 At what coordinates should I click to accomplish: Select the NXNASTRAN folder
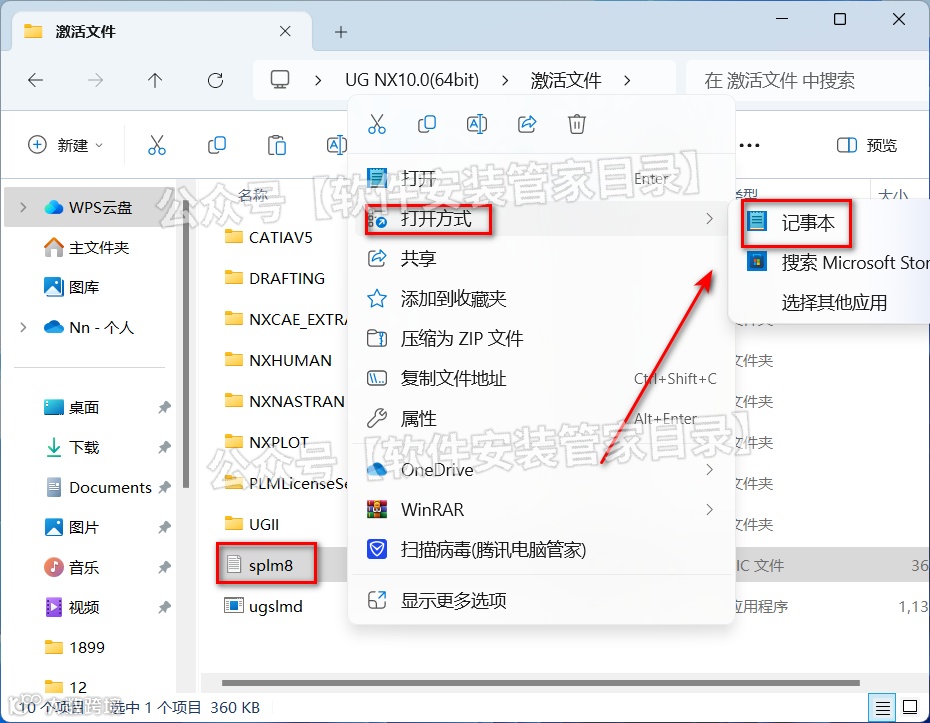pos(285,402)
